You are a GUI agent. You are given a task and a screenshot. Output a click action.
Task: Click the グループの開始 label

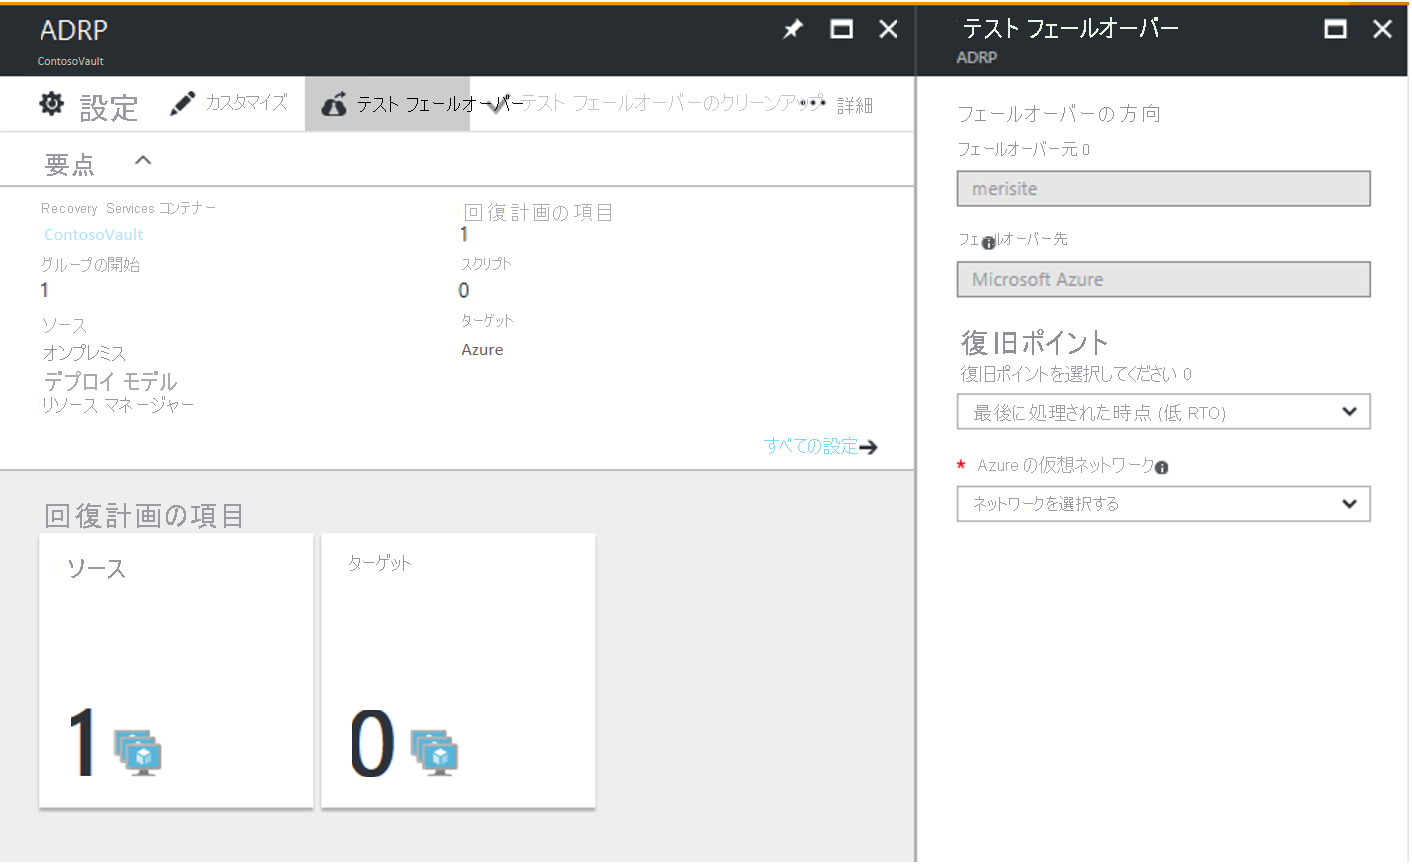(x=90, y=264)
